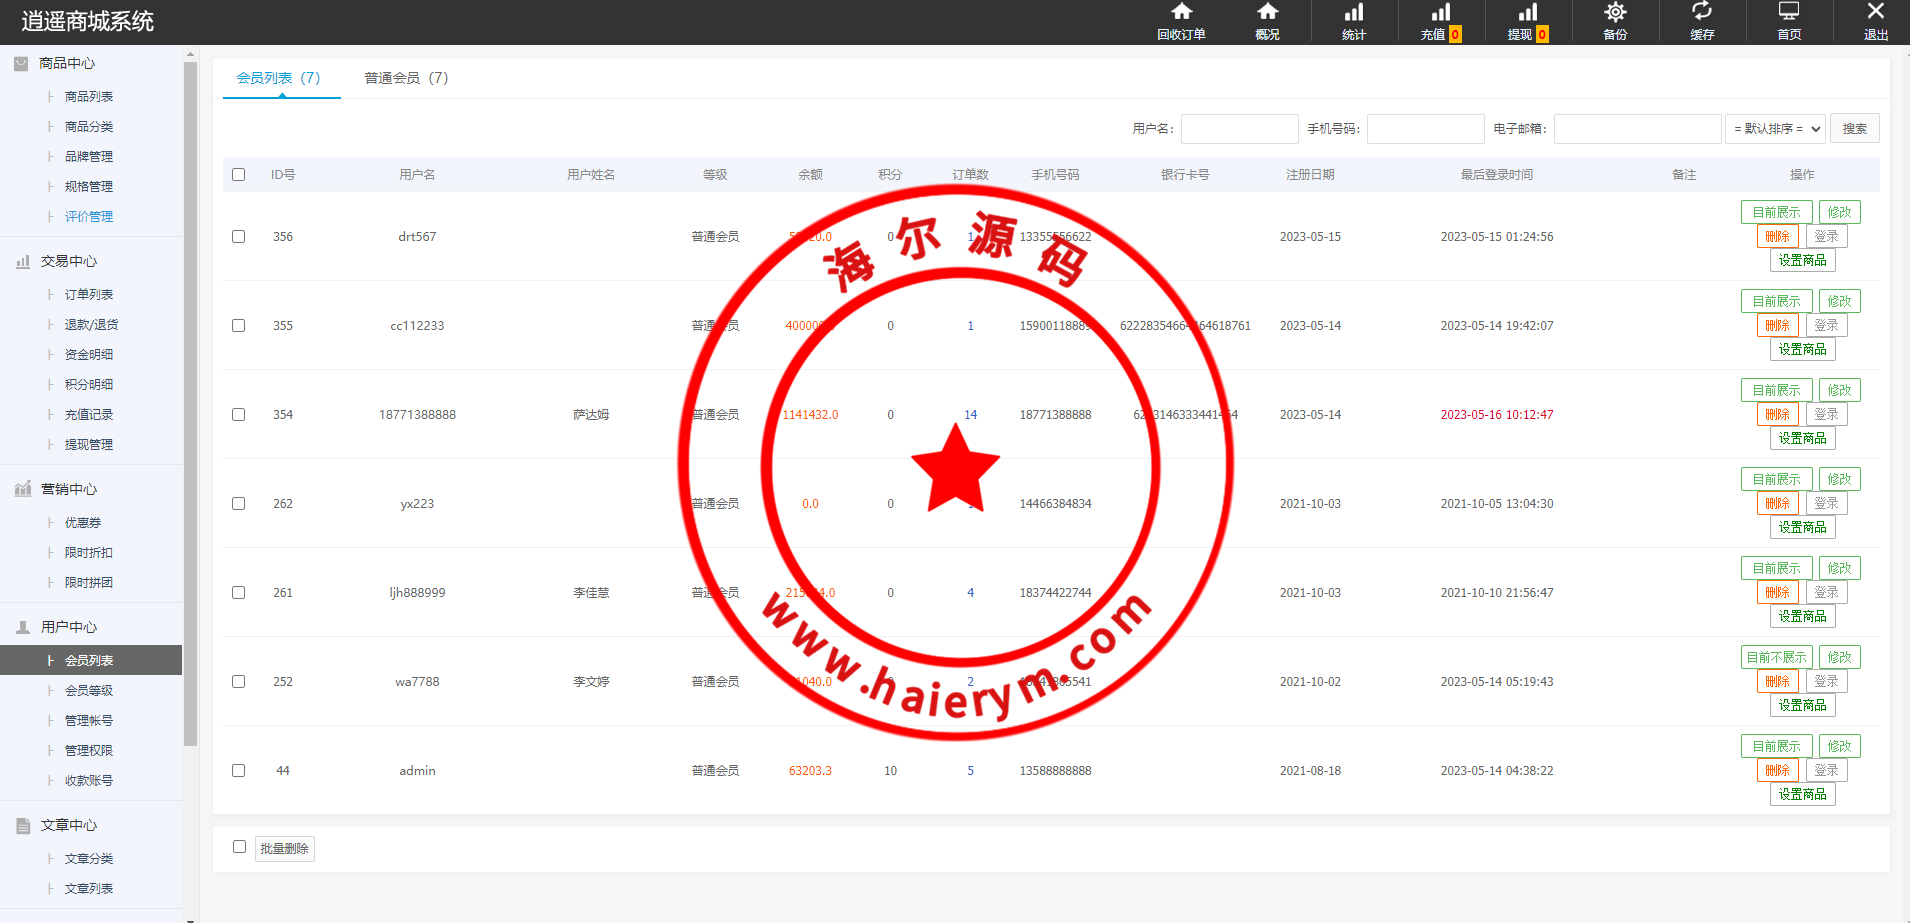Check the select-all checkbox in table header

coord(238,174)
